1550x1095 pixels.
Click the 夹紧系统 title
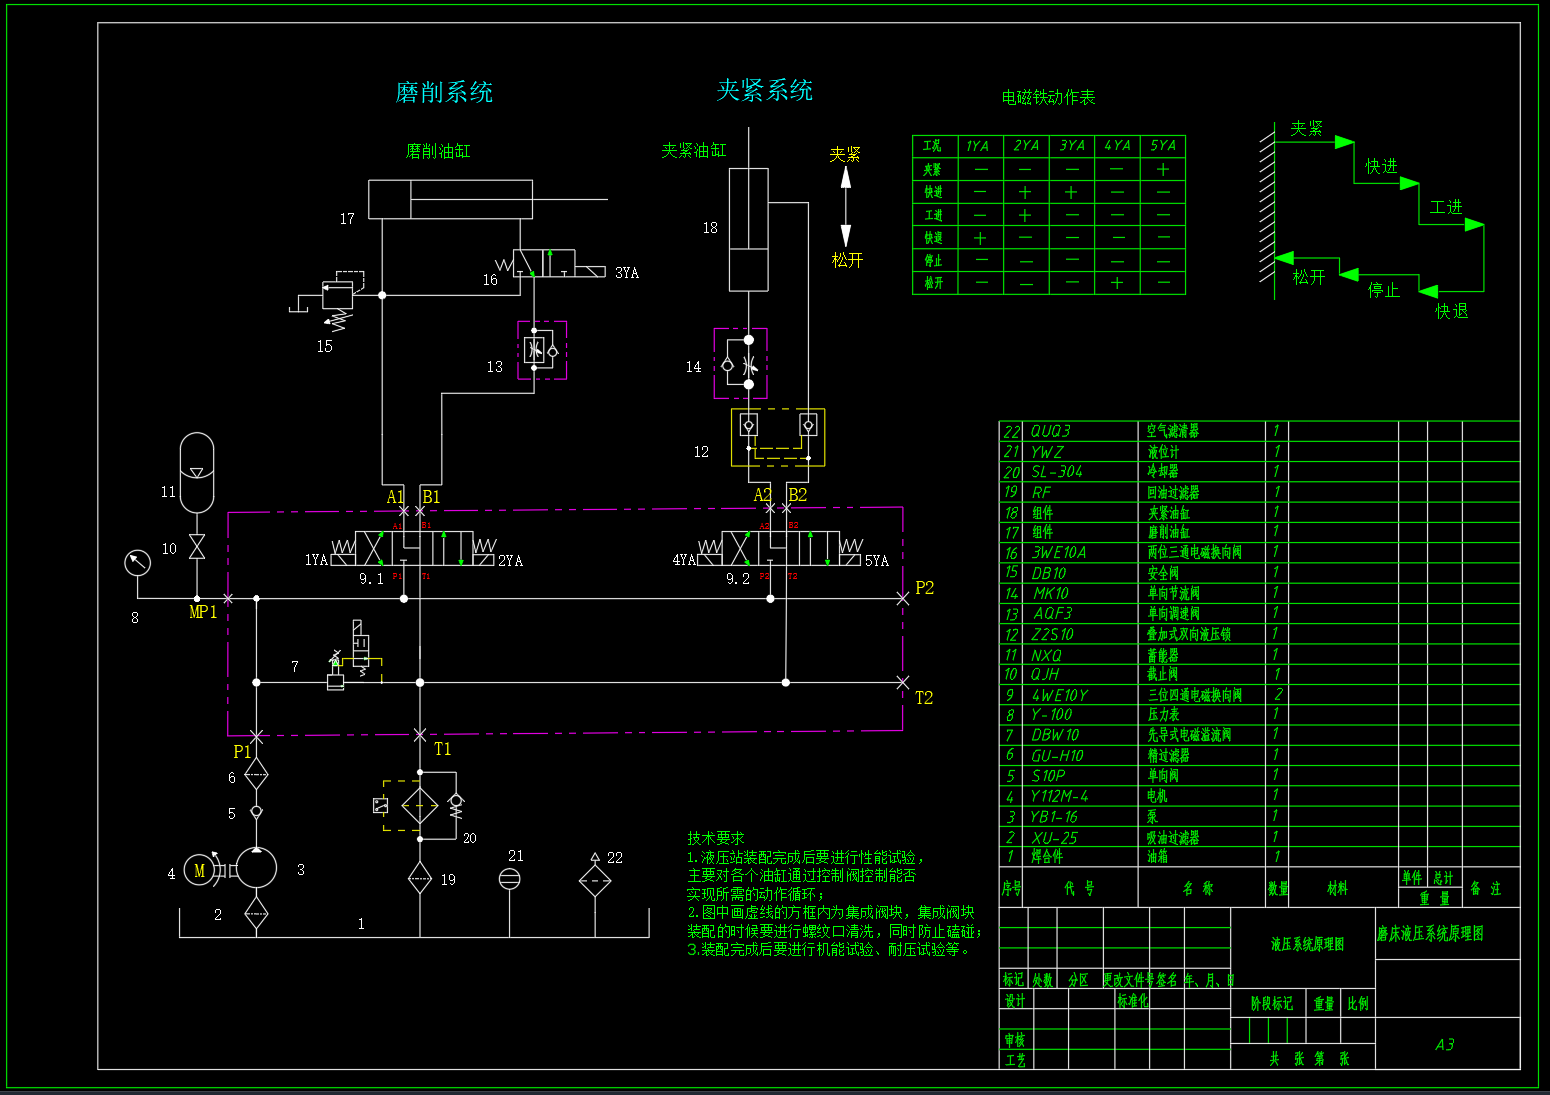765,90
